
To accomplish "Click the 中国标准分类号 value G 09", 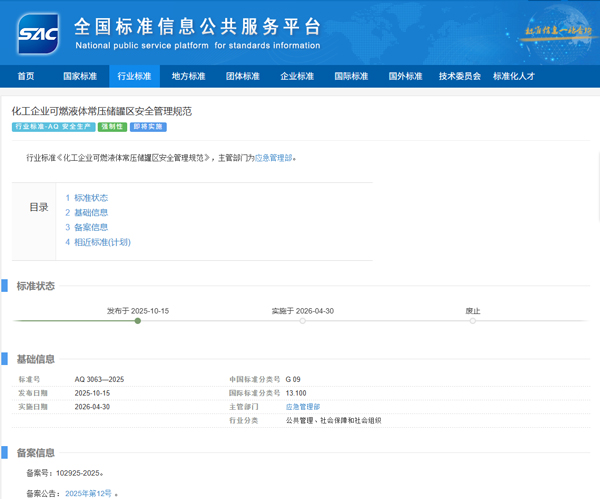I will tap(293, 379).
